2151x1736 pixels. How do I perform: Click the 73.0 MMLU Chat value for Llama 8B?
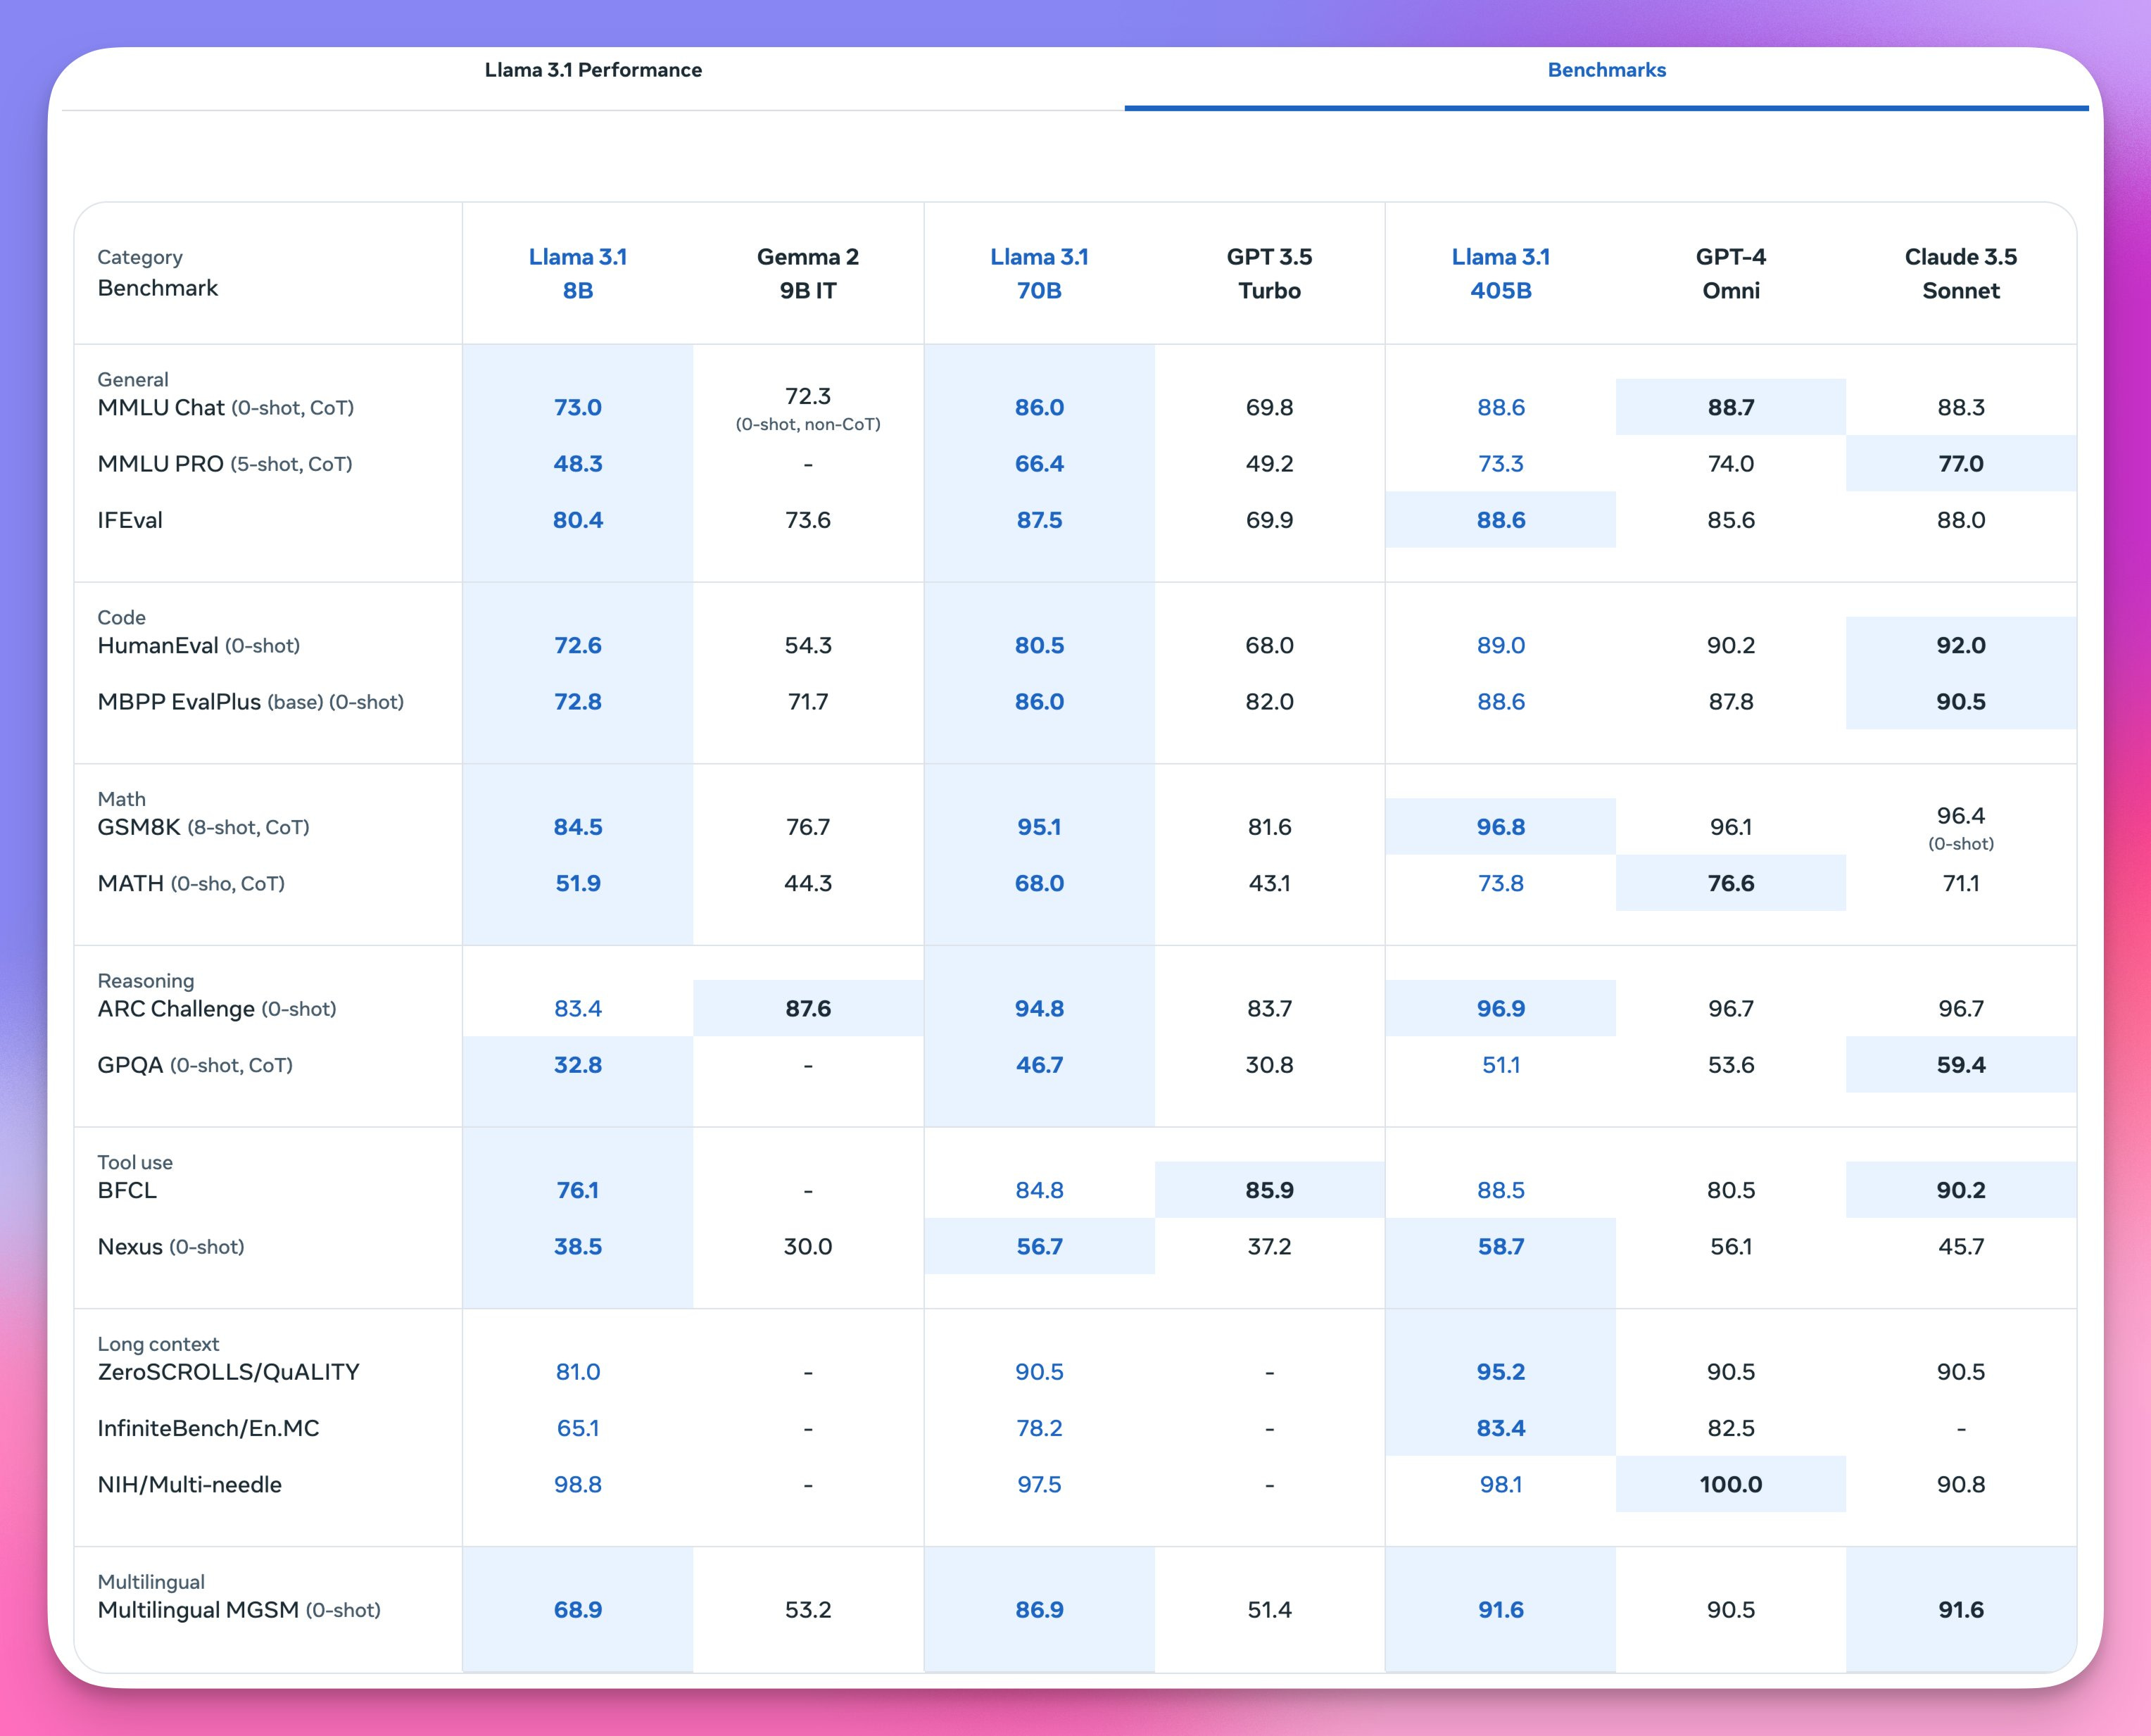click(x=578, y=407)
